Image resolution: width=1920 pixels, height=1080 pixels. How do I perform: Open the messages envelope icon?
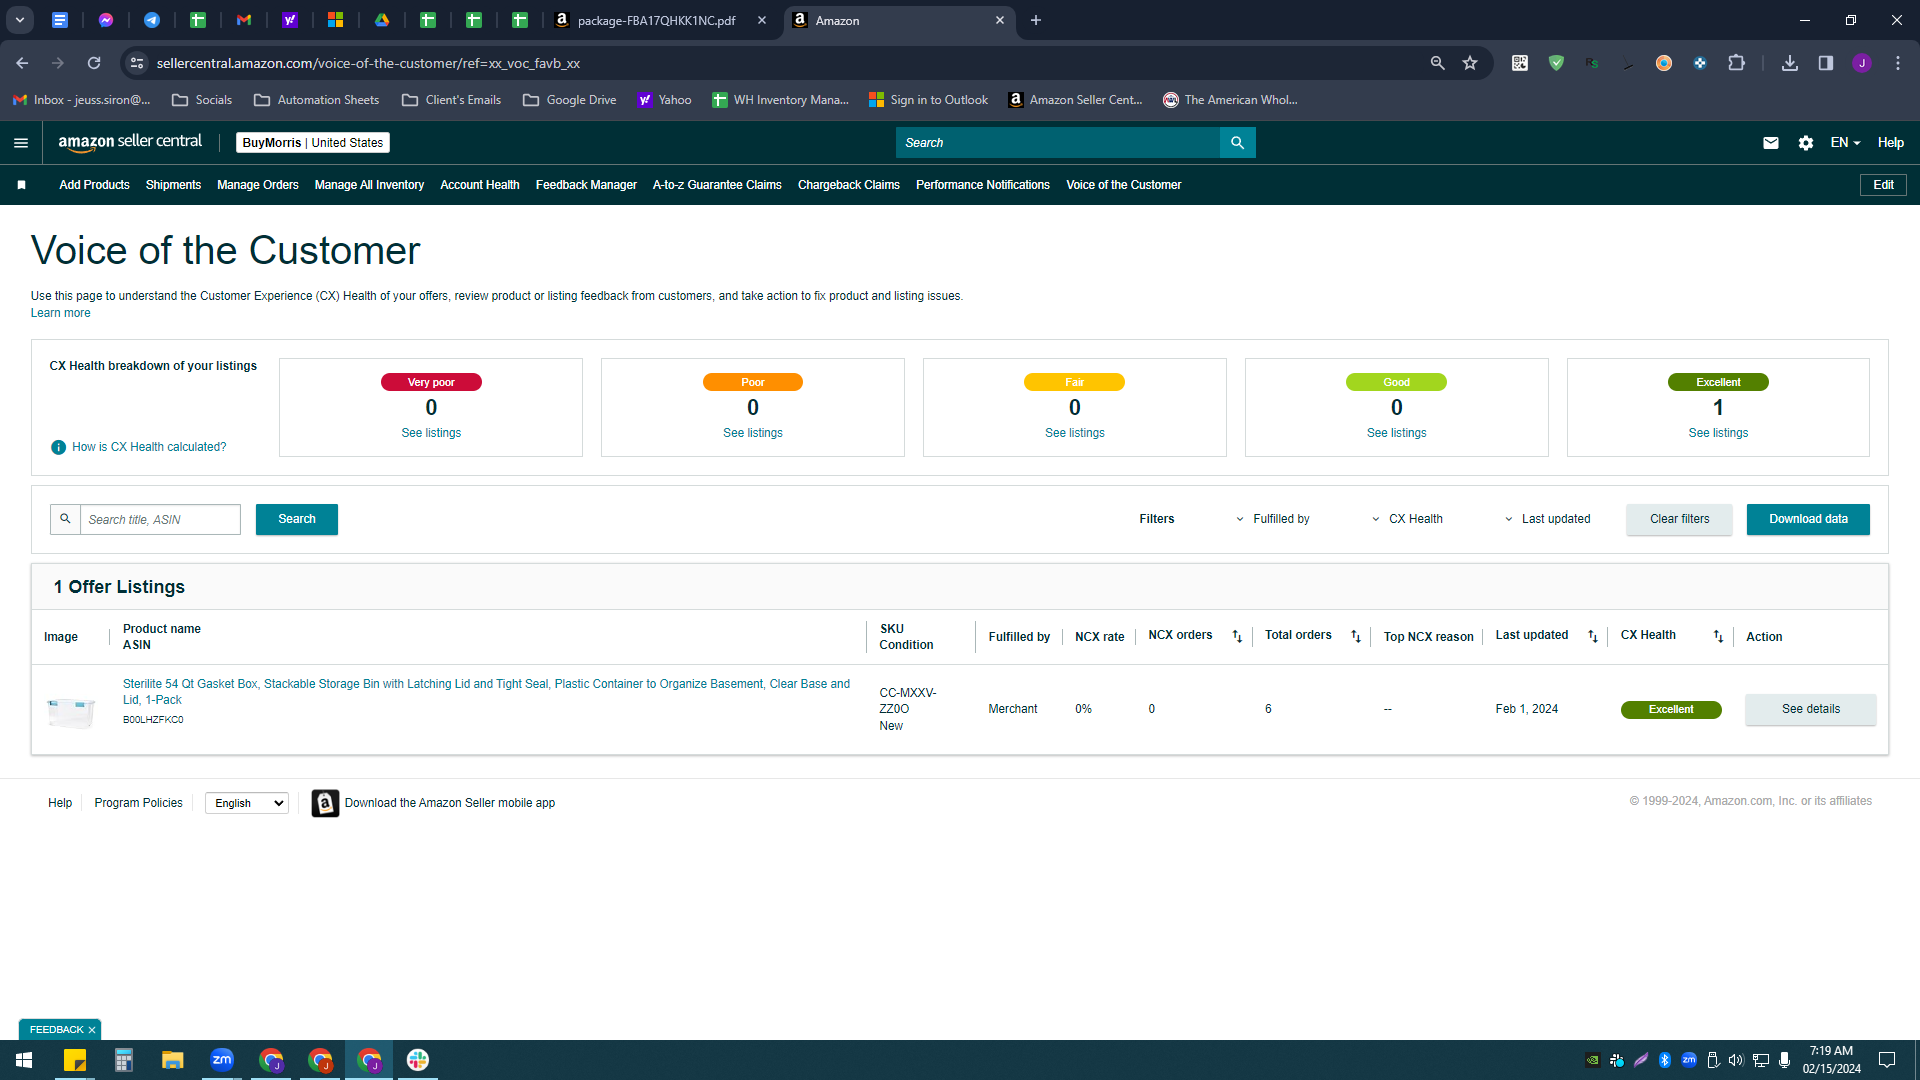1770,143
